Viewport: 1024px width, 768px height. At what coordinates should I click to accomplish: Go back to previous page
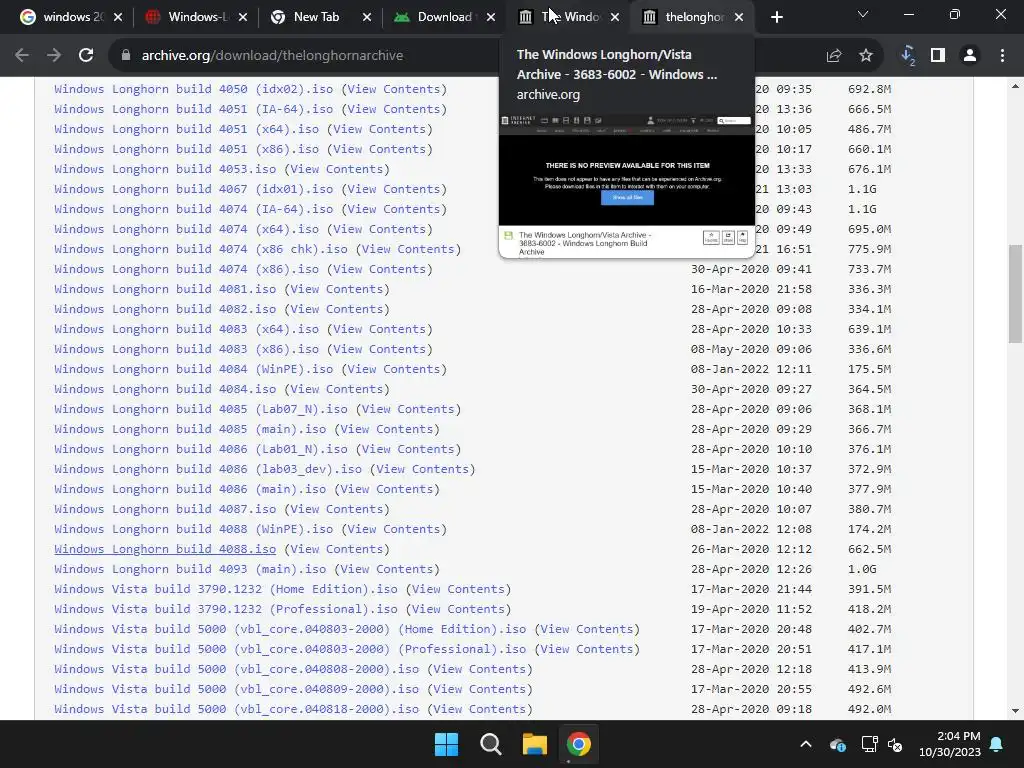coord(22,56)
